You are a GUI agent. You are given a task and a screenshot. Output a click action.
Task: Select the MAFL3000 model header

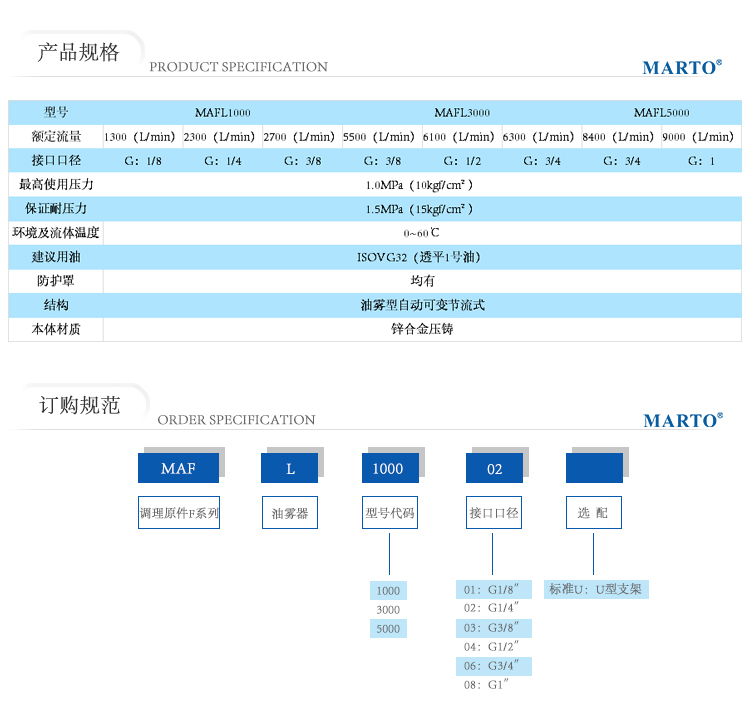[462, 113]
